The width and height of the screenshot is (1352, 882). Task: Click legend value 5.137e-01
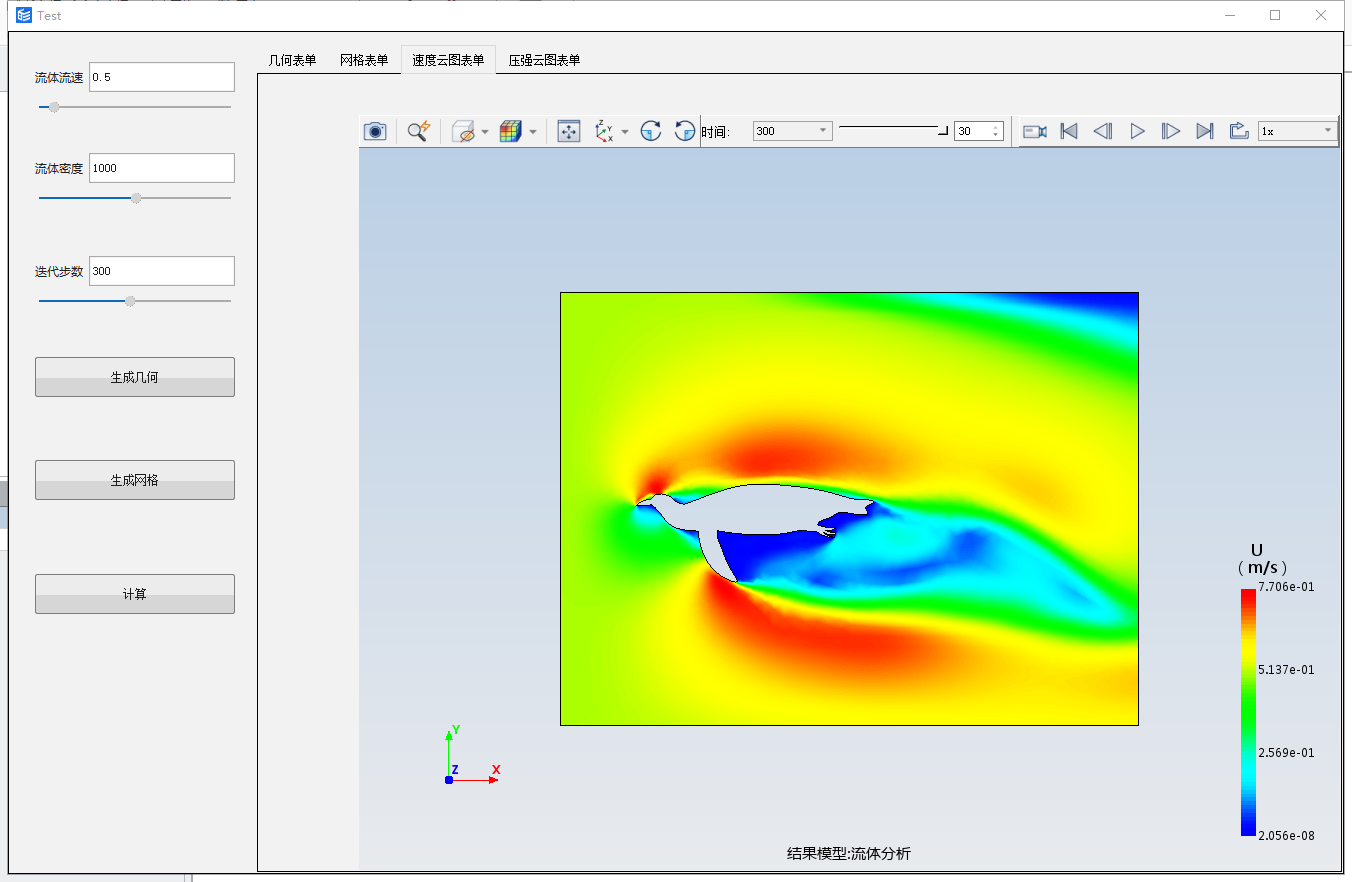tap(1286, 670)
